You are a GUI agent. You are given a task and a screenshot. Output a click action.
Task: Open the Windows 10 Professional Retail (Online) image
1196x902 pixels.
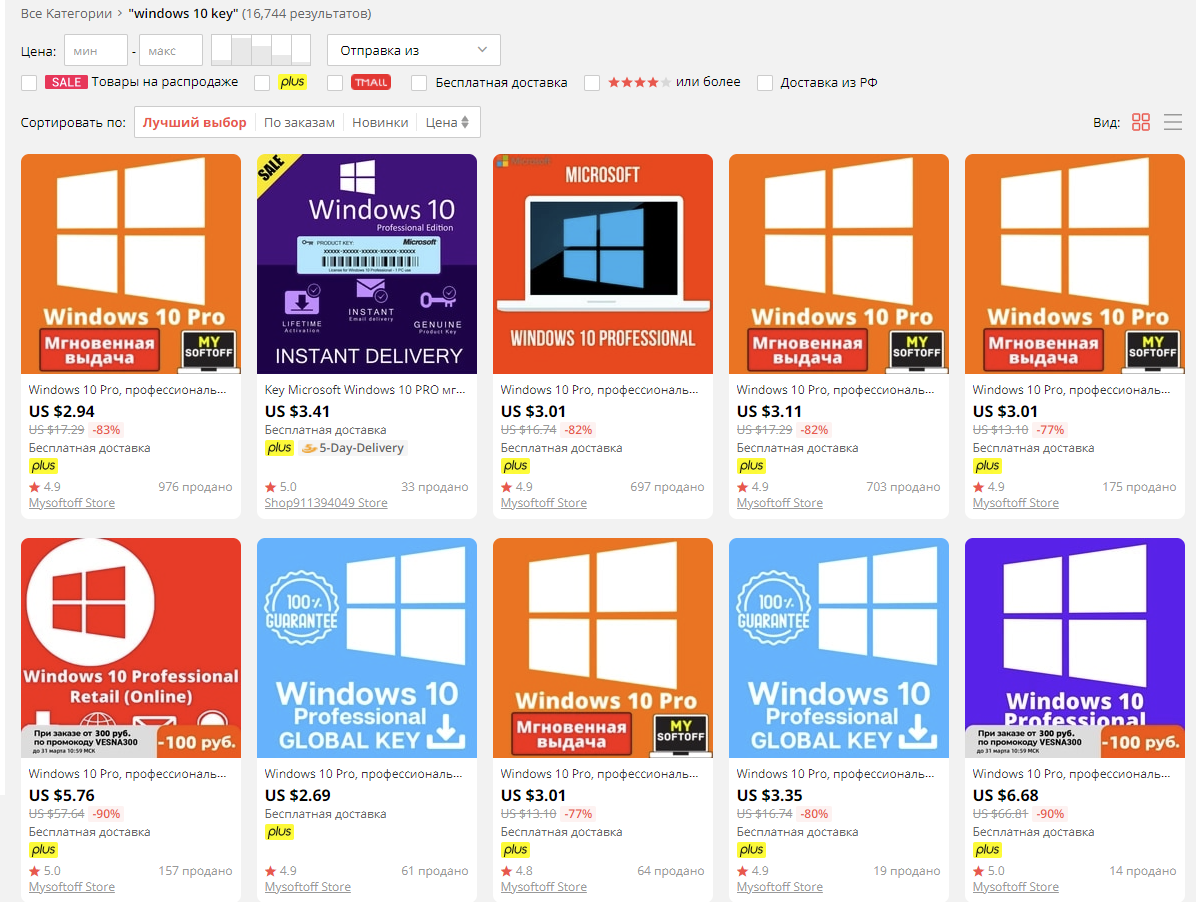click(x=131, y=648)
